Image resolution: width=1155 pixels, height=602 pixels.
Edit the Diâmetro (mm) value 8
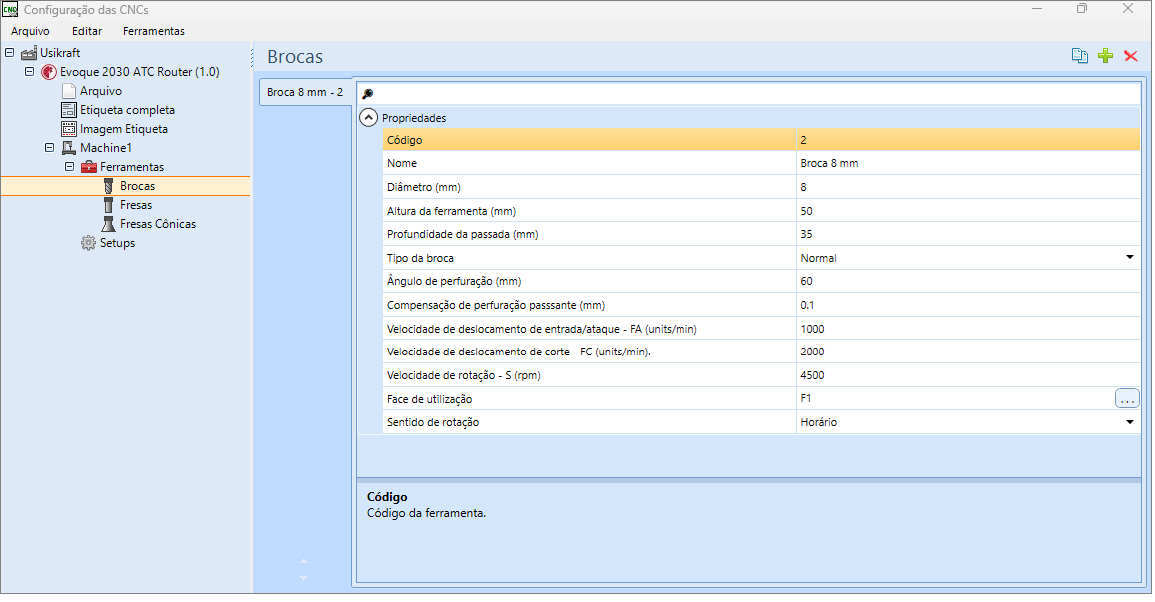(x=967, y=187)
